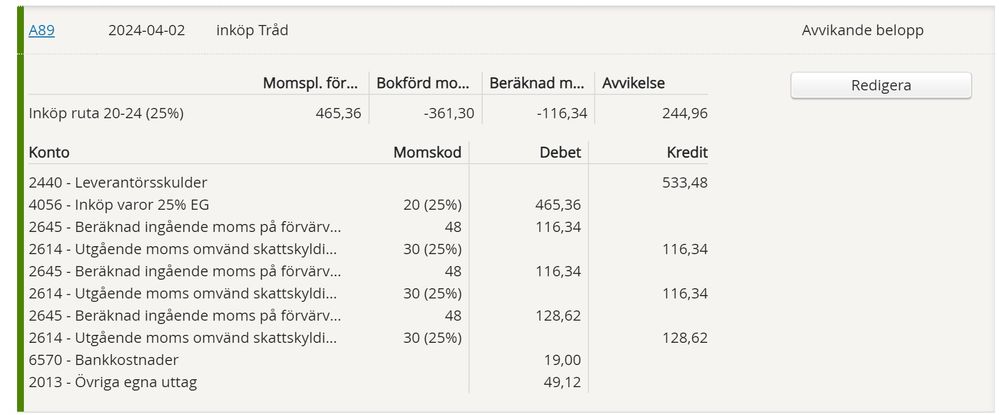Click the Inköp ruta 20-24 (25%) row label
Image resolution: width=999 pixels, height=415 pixels.
point(106,113)
